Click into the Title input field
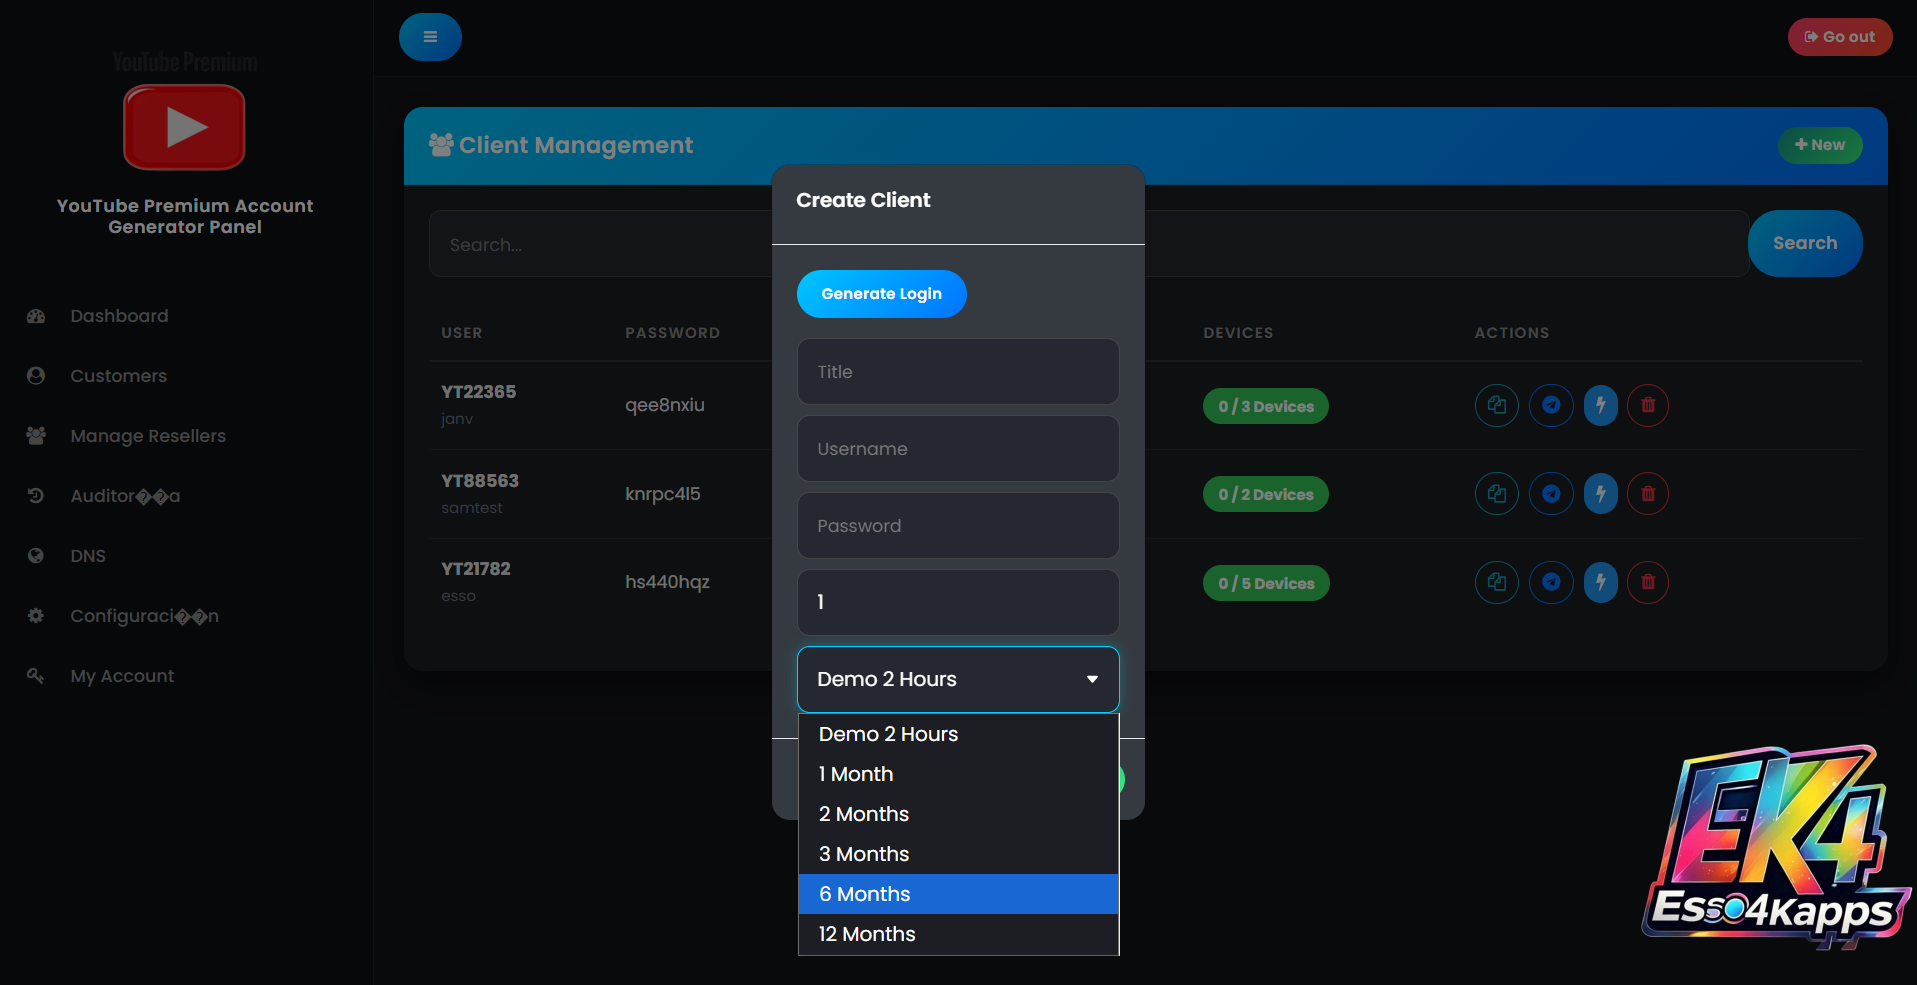Image resolution: width=1917 pixels, height=985 pixels. pos(957,372)
